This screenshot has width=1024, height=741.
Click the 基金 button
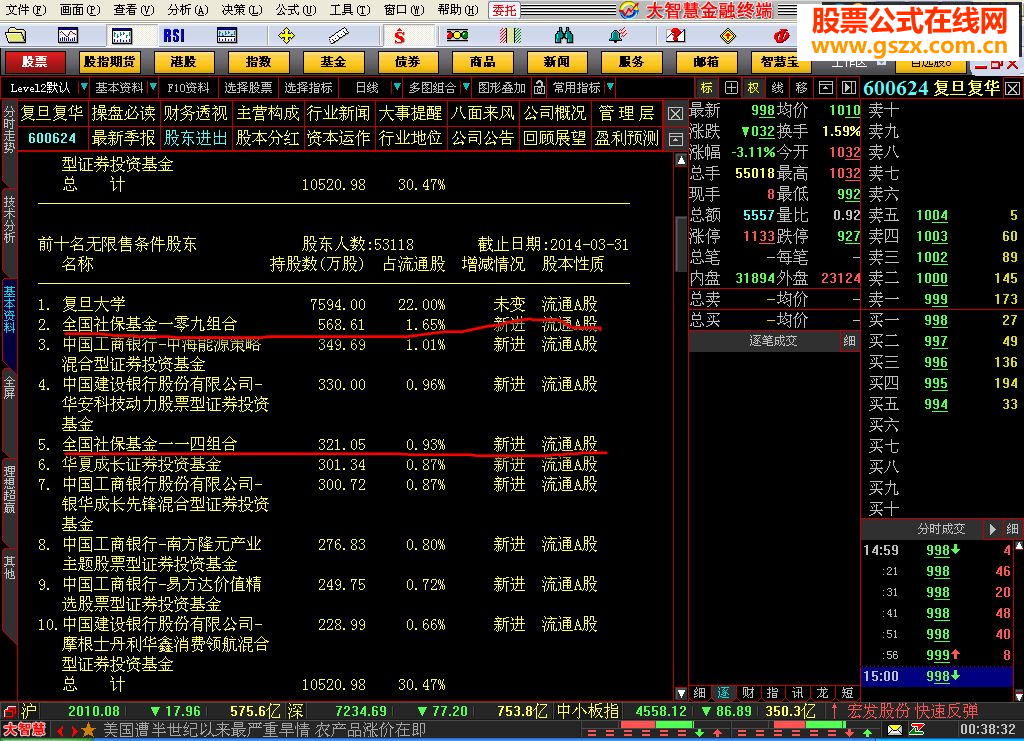tap(332, 61)
